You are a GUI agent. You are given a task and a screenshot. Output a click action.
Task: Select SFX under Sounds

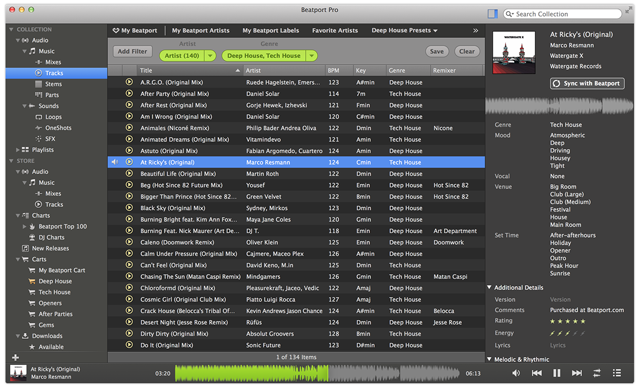tap(50, 139)
